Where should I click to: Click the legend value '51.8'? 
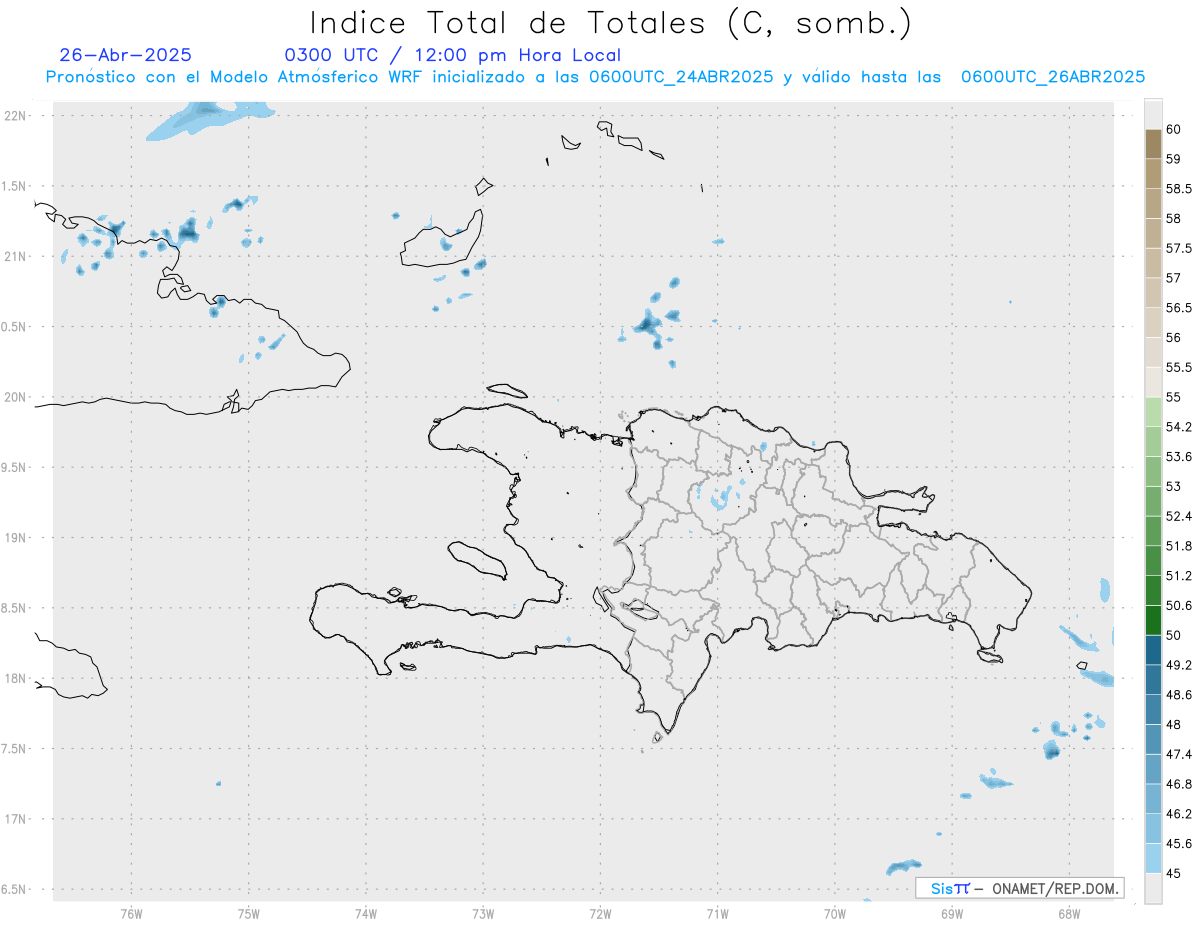click(1178, 546)
